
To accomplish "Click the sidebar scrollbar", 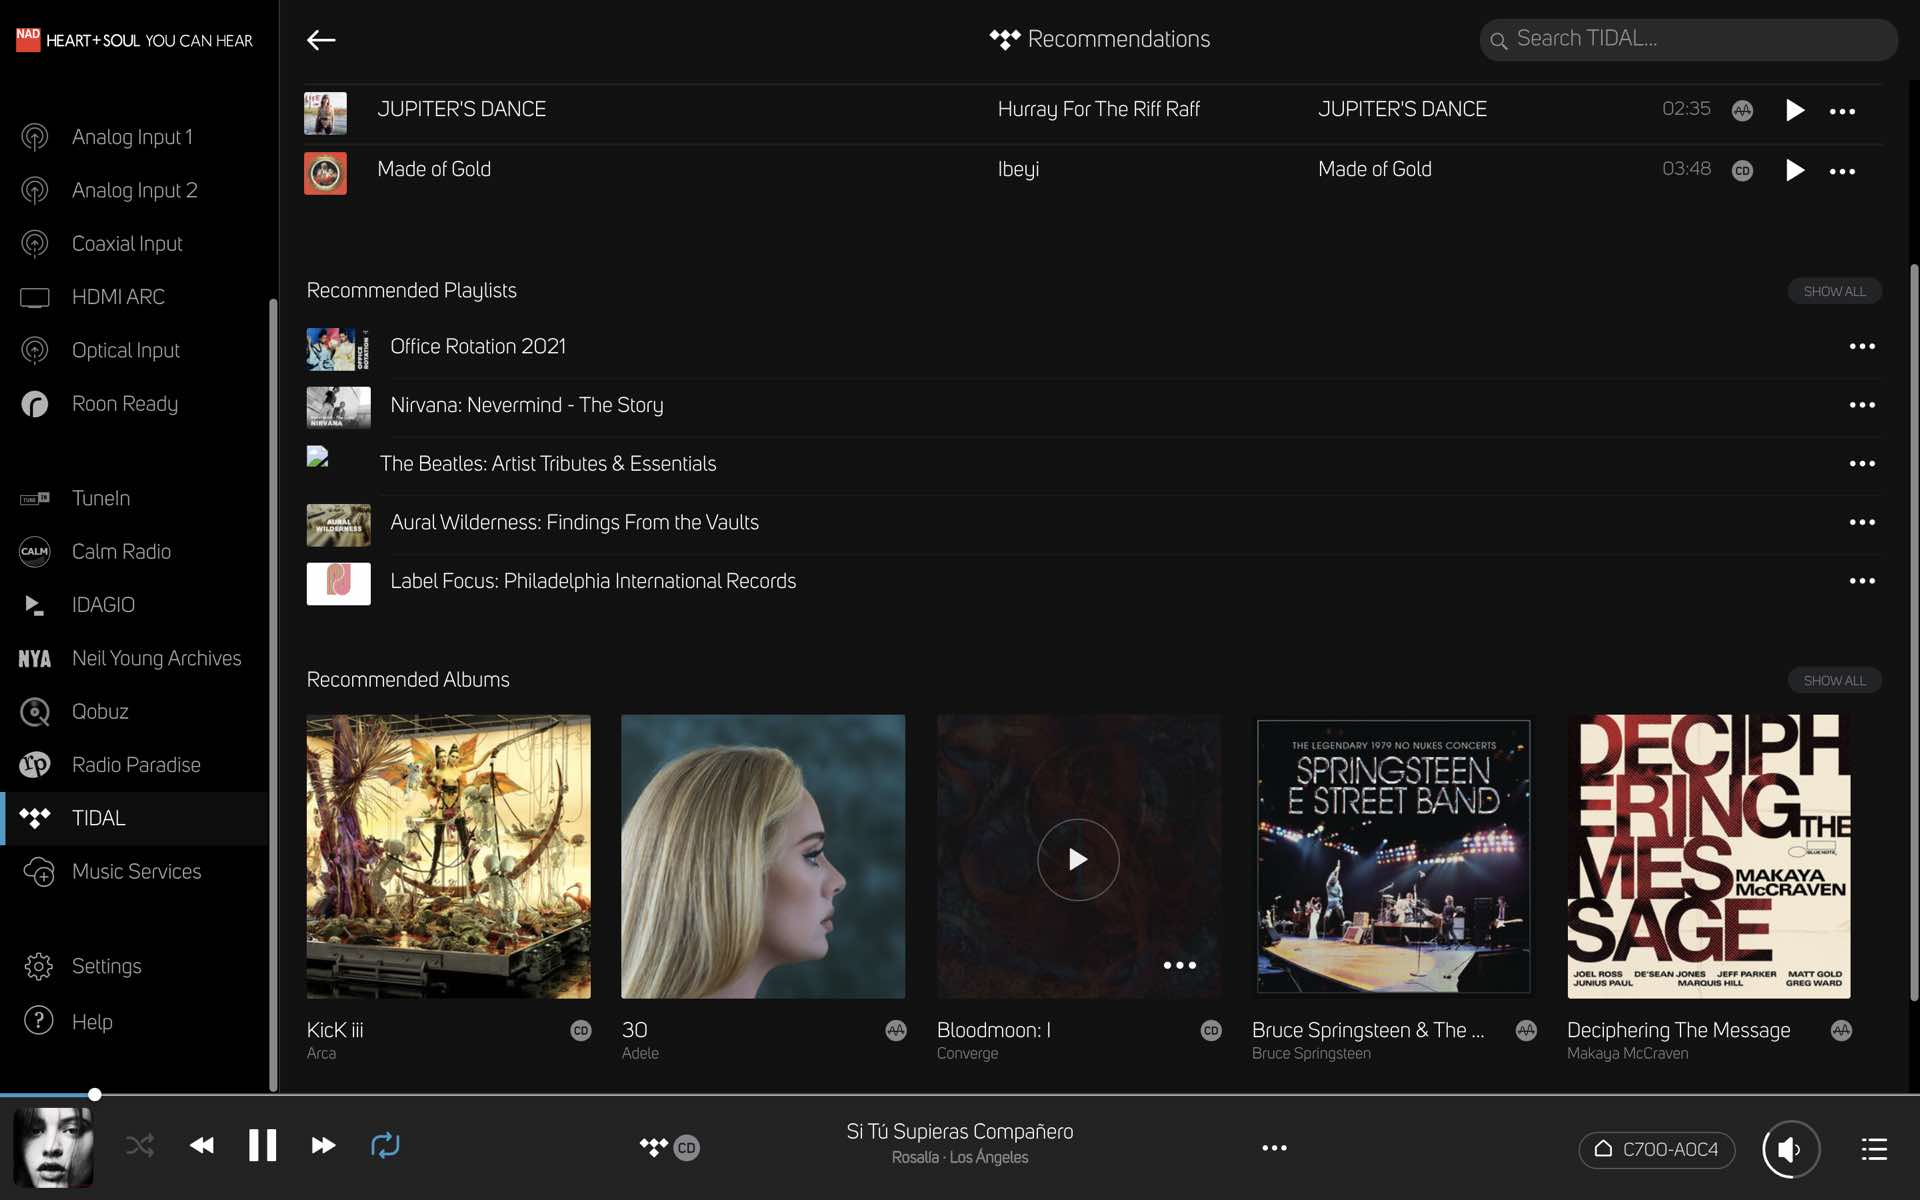I will tap(273, 695).
